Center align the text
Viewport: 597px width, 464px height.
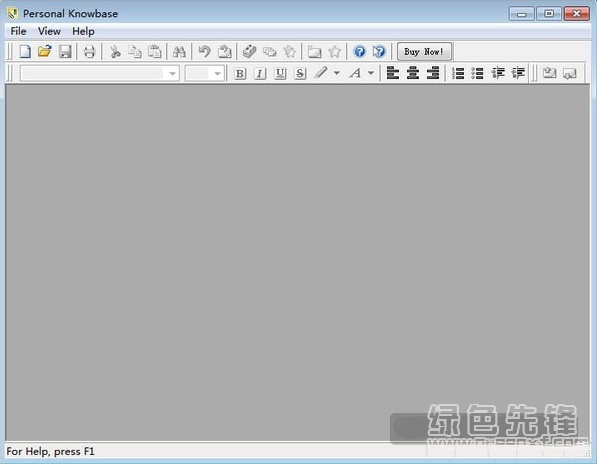(x=413, y=73)
